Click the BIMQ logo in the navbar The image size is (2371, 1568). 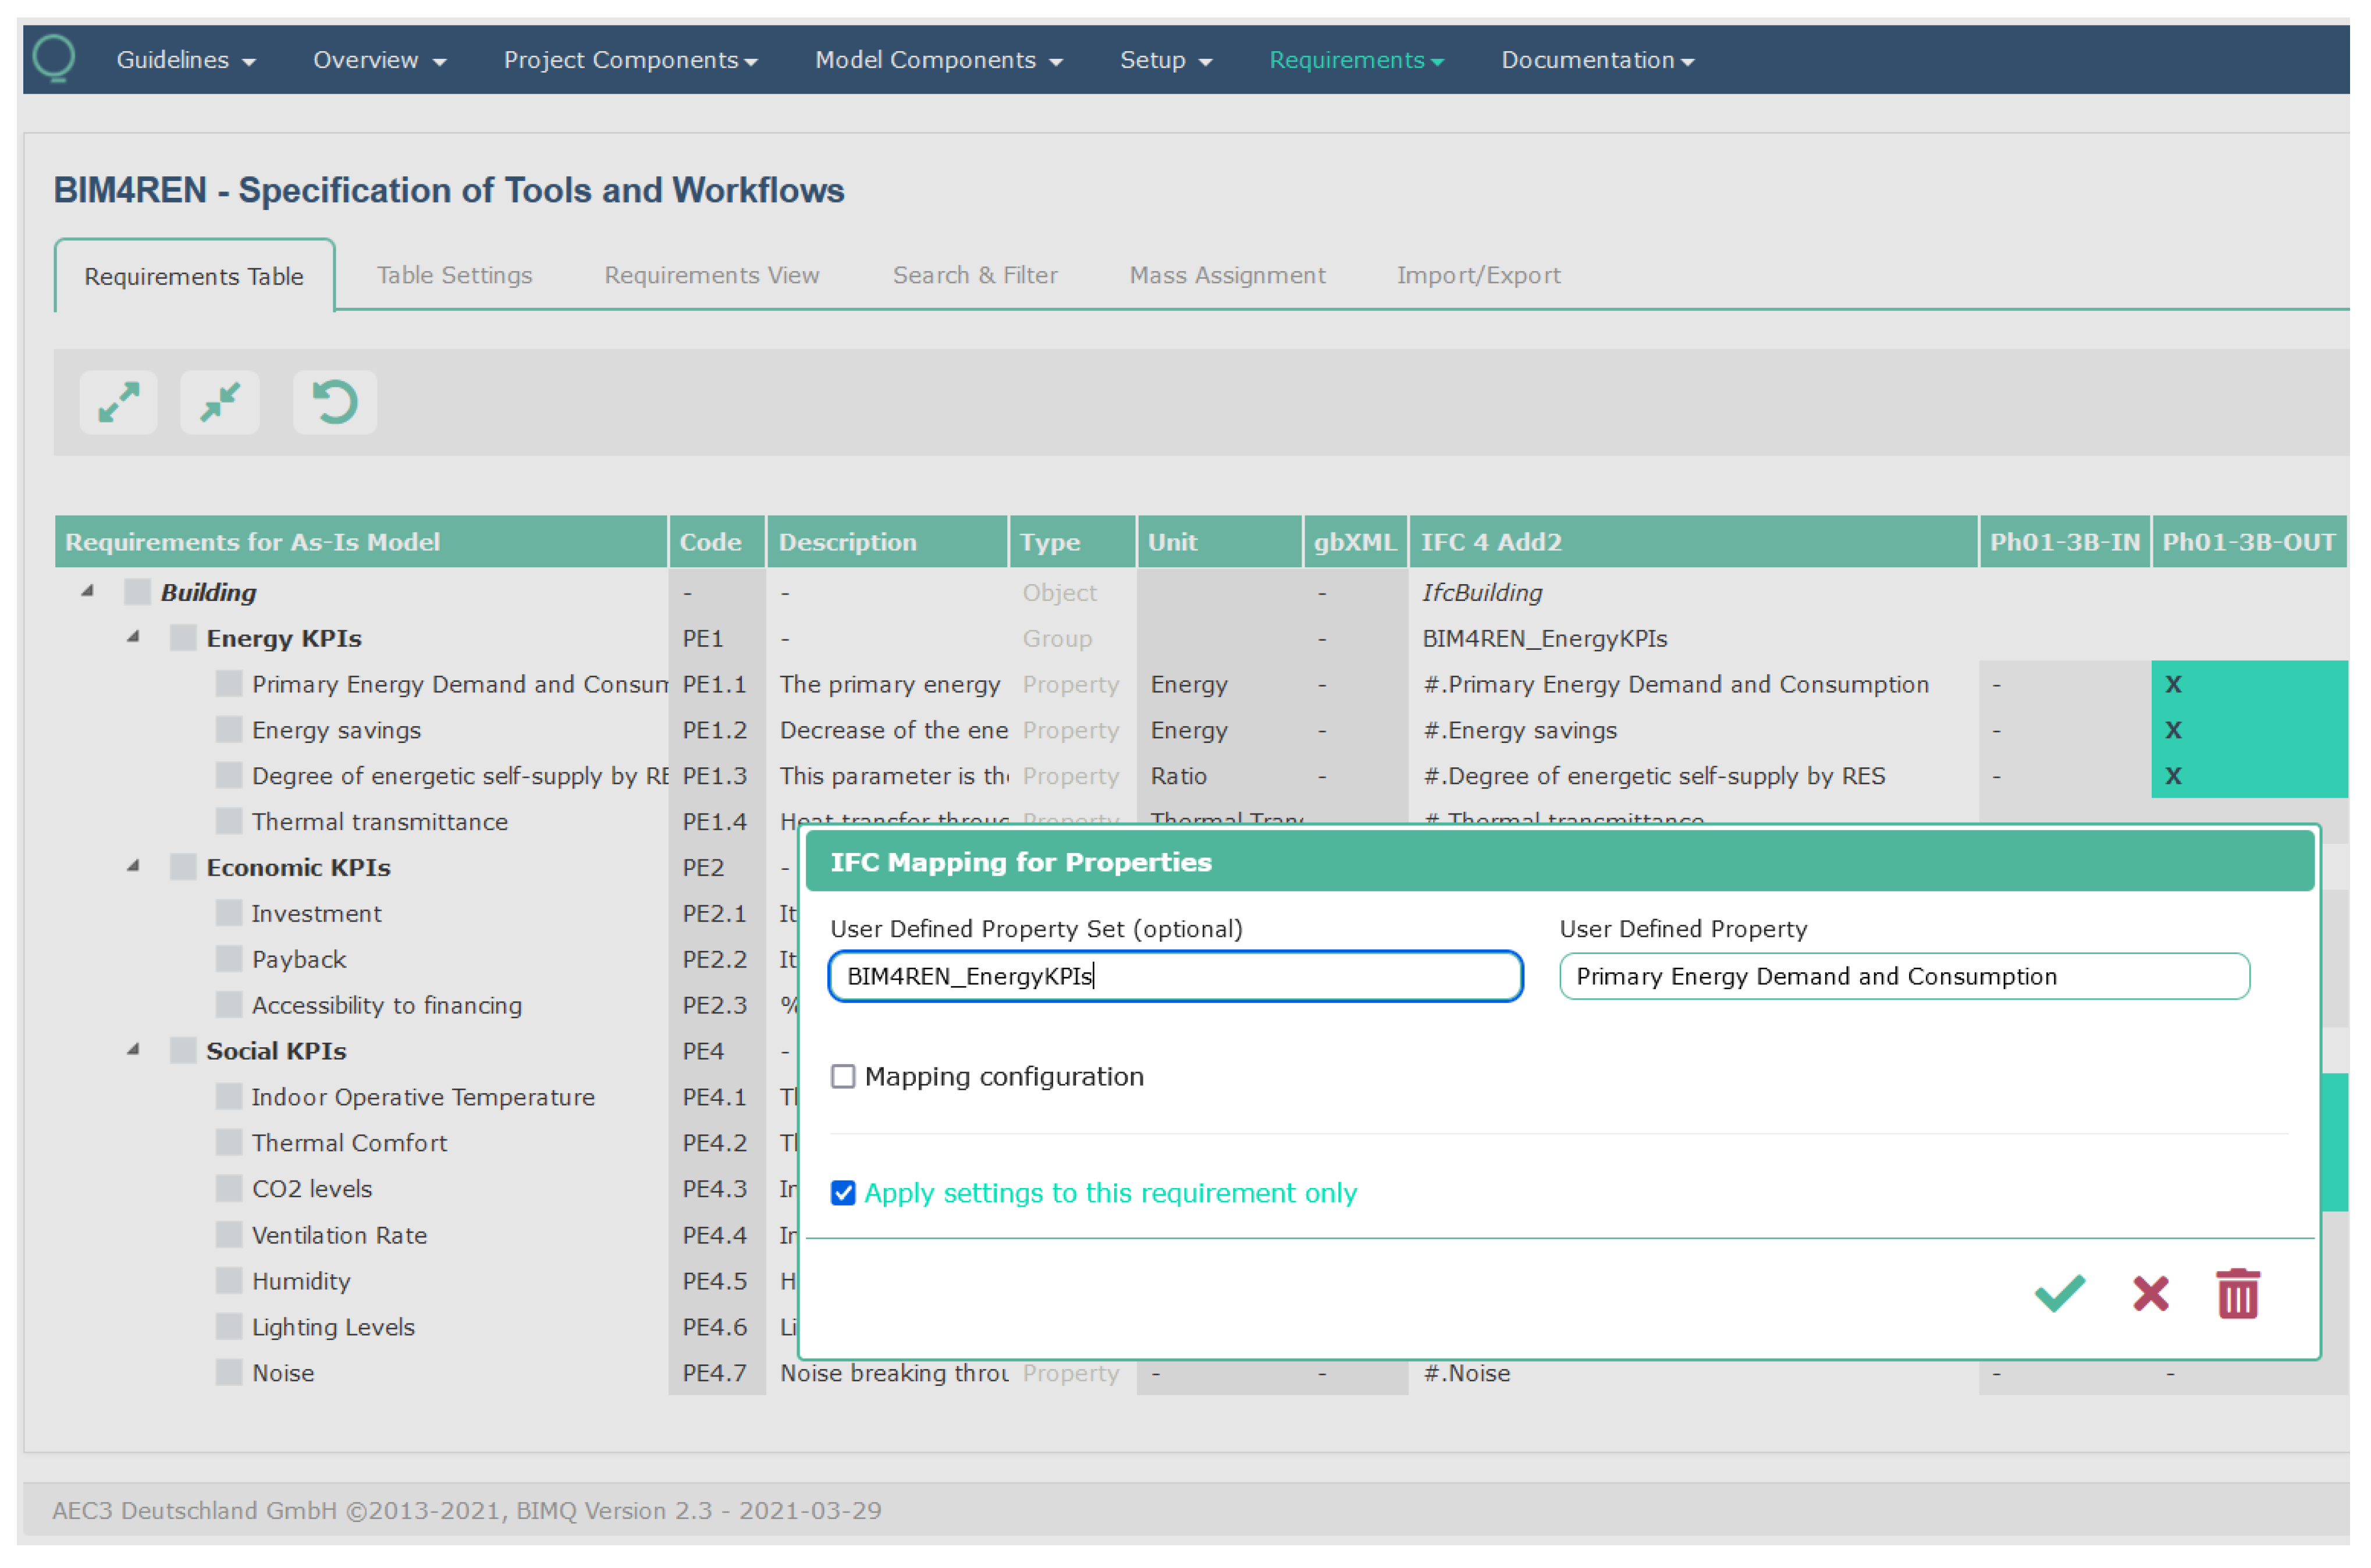54,58
